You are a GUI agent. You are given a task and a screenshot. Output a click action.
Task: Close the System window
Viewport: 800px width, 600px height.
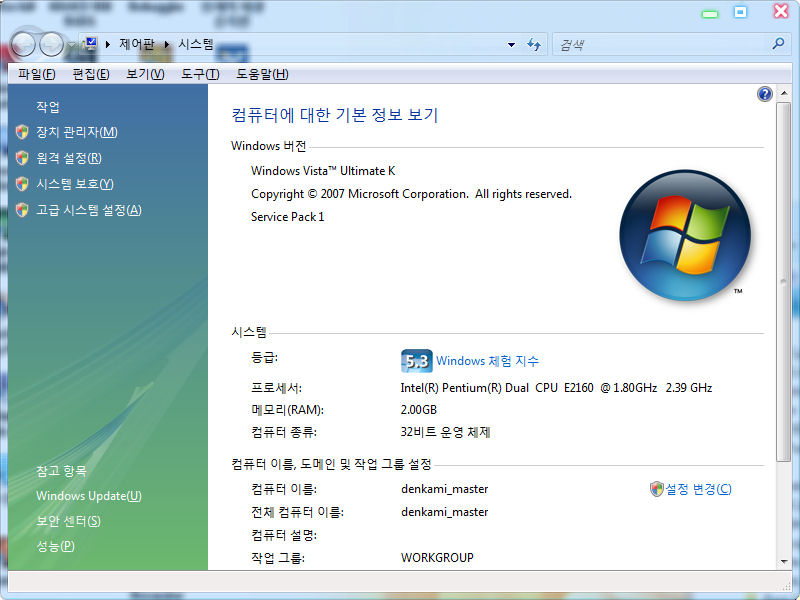[781, 11]
